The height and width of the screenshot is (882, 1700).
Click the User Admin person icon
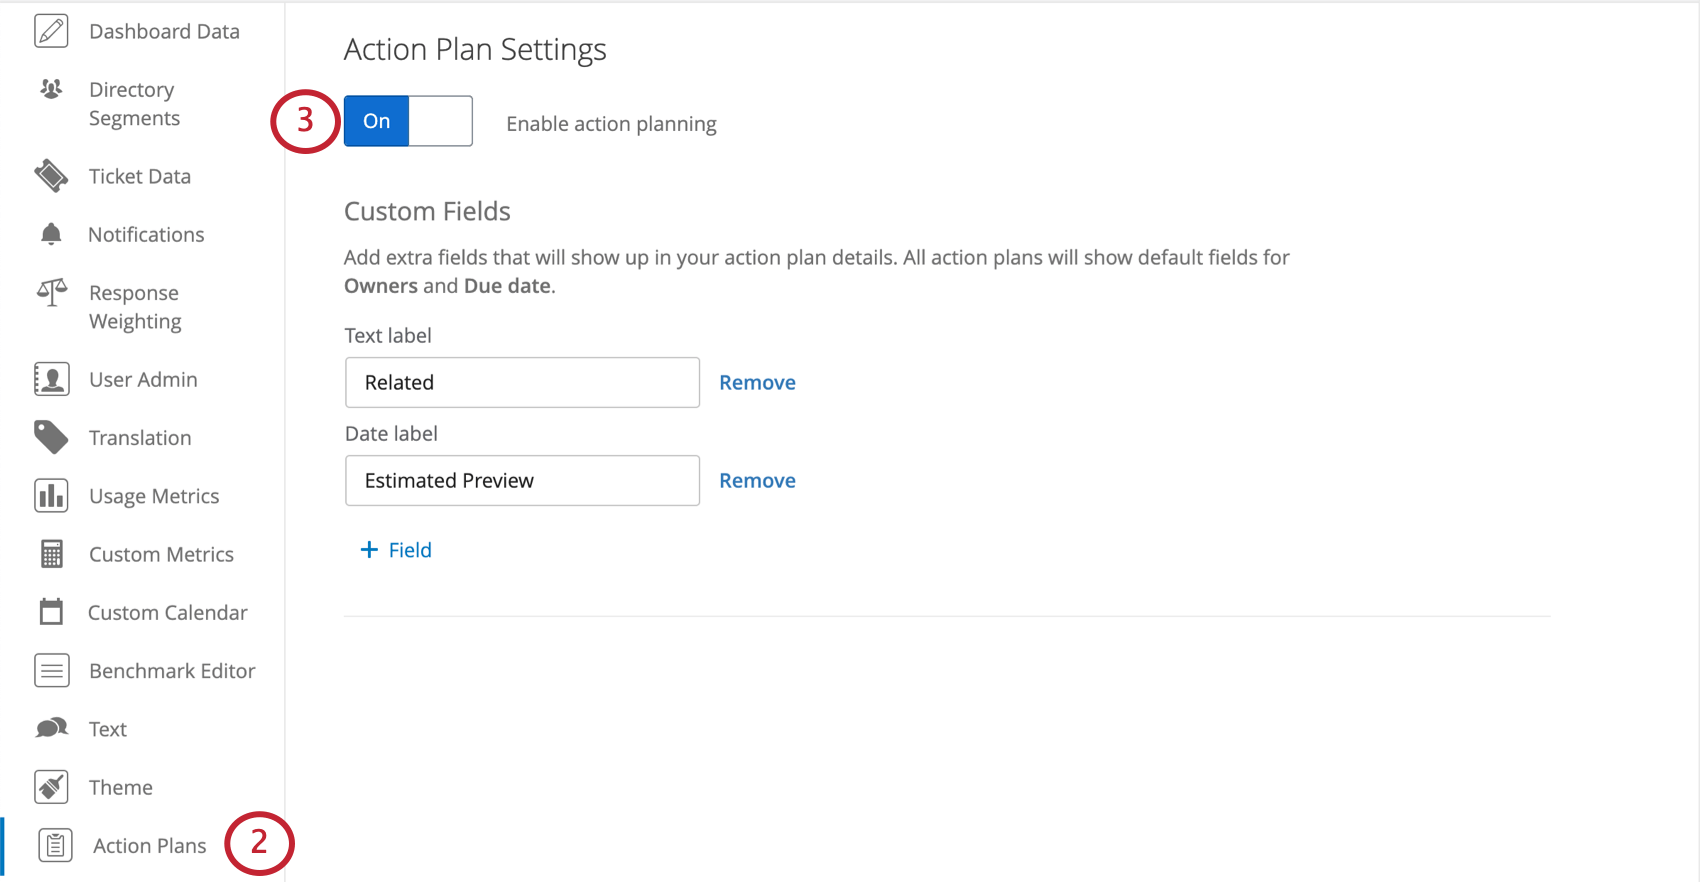coord(51,379)
